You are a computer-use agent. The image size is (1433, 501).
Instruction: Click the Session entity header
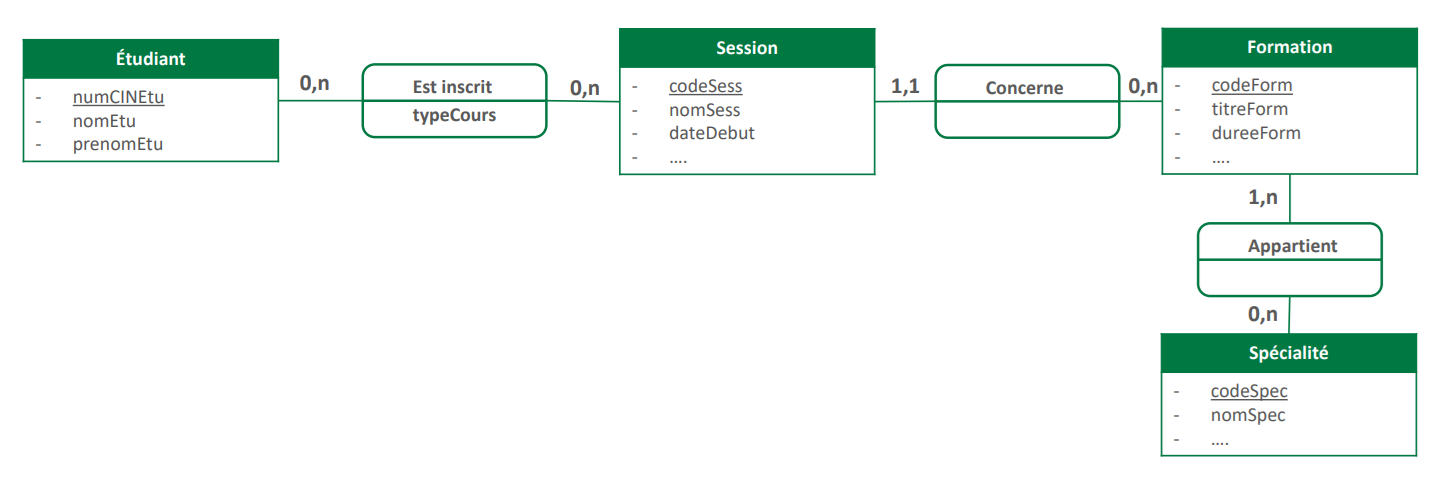click(x=747, y=48)
